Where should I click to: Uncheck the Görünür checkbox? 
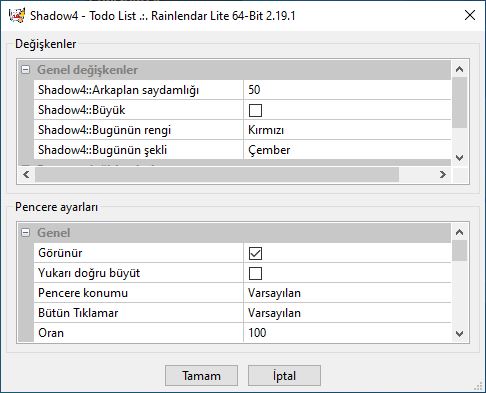click(x=255, y=253)
